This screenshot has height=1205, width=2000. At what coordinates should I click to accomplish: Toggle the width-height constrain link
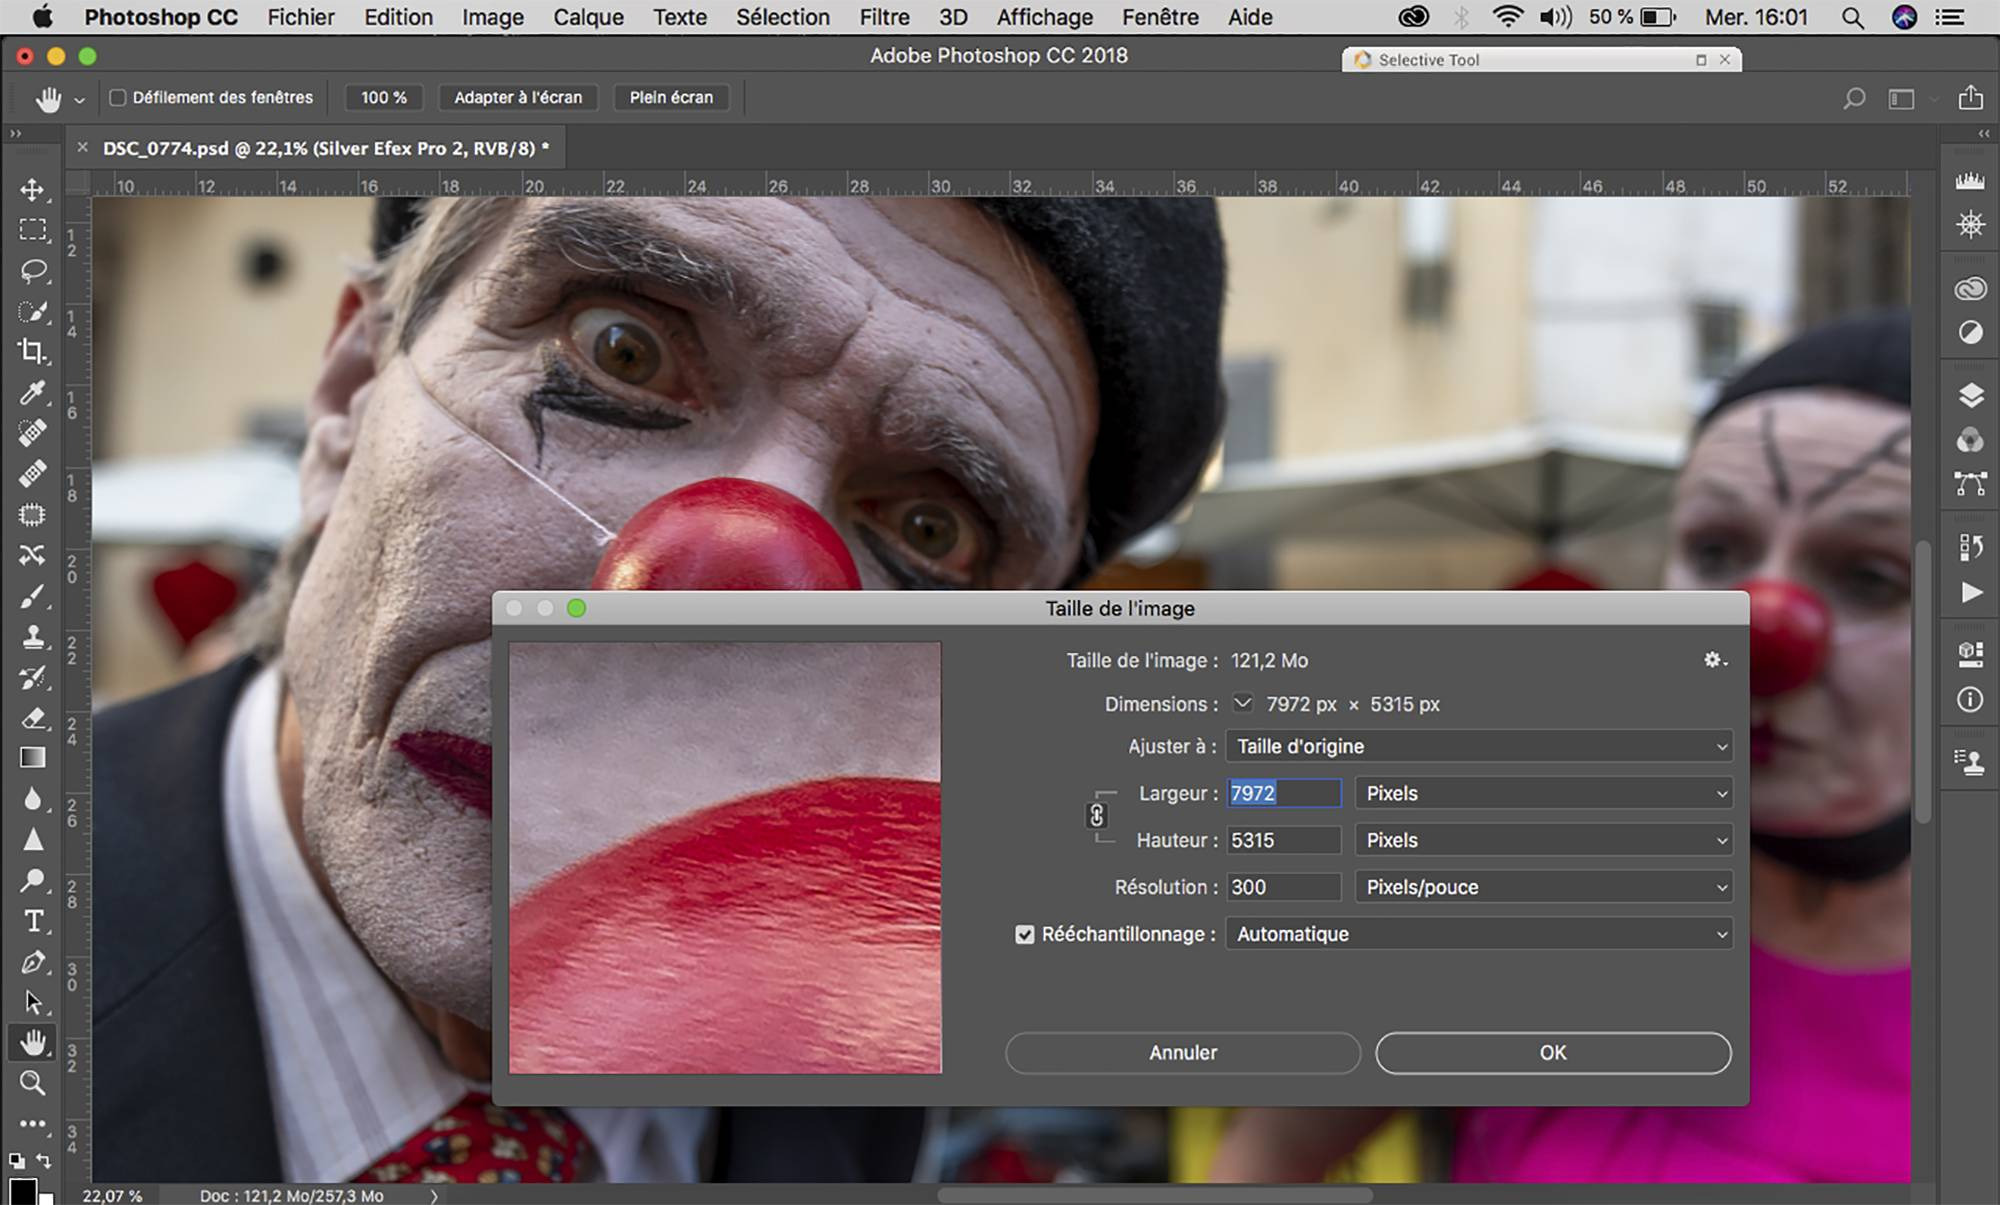(x=1096, y=816)
